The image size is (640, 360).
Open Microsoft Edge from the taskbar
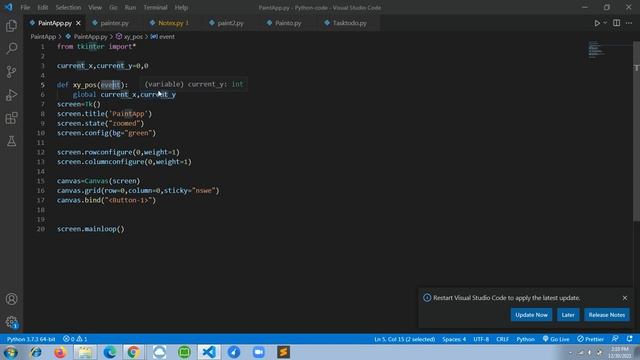point(109,352)
